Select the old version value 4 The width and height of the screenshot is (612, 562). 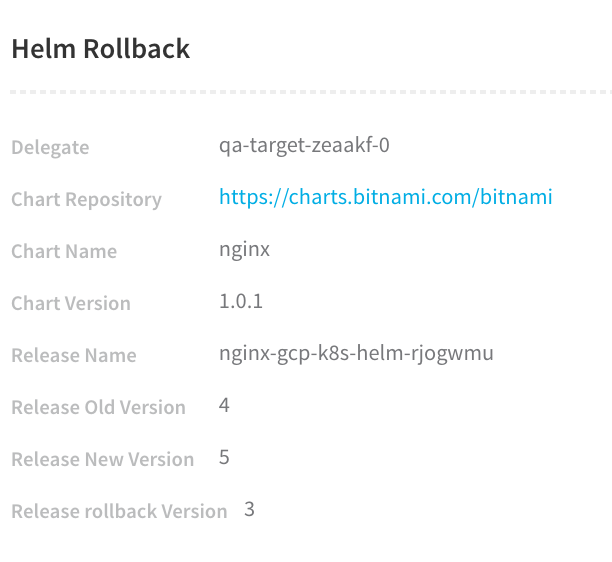coord(224,405)
